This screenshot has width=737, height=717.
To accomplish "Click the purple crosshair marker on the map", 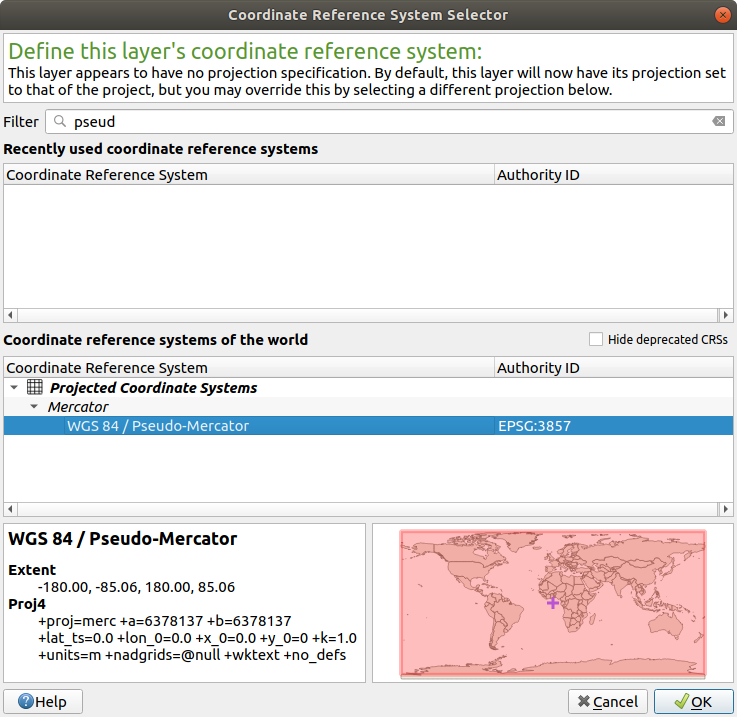I will tap(554, 602).
